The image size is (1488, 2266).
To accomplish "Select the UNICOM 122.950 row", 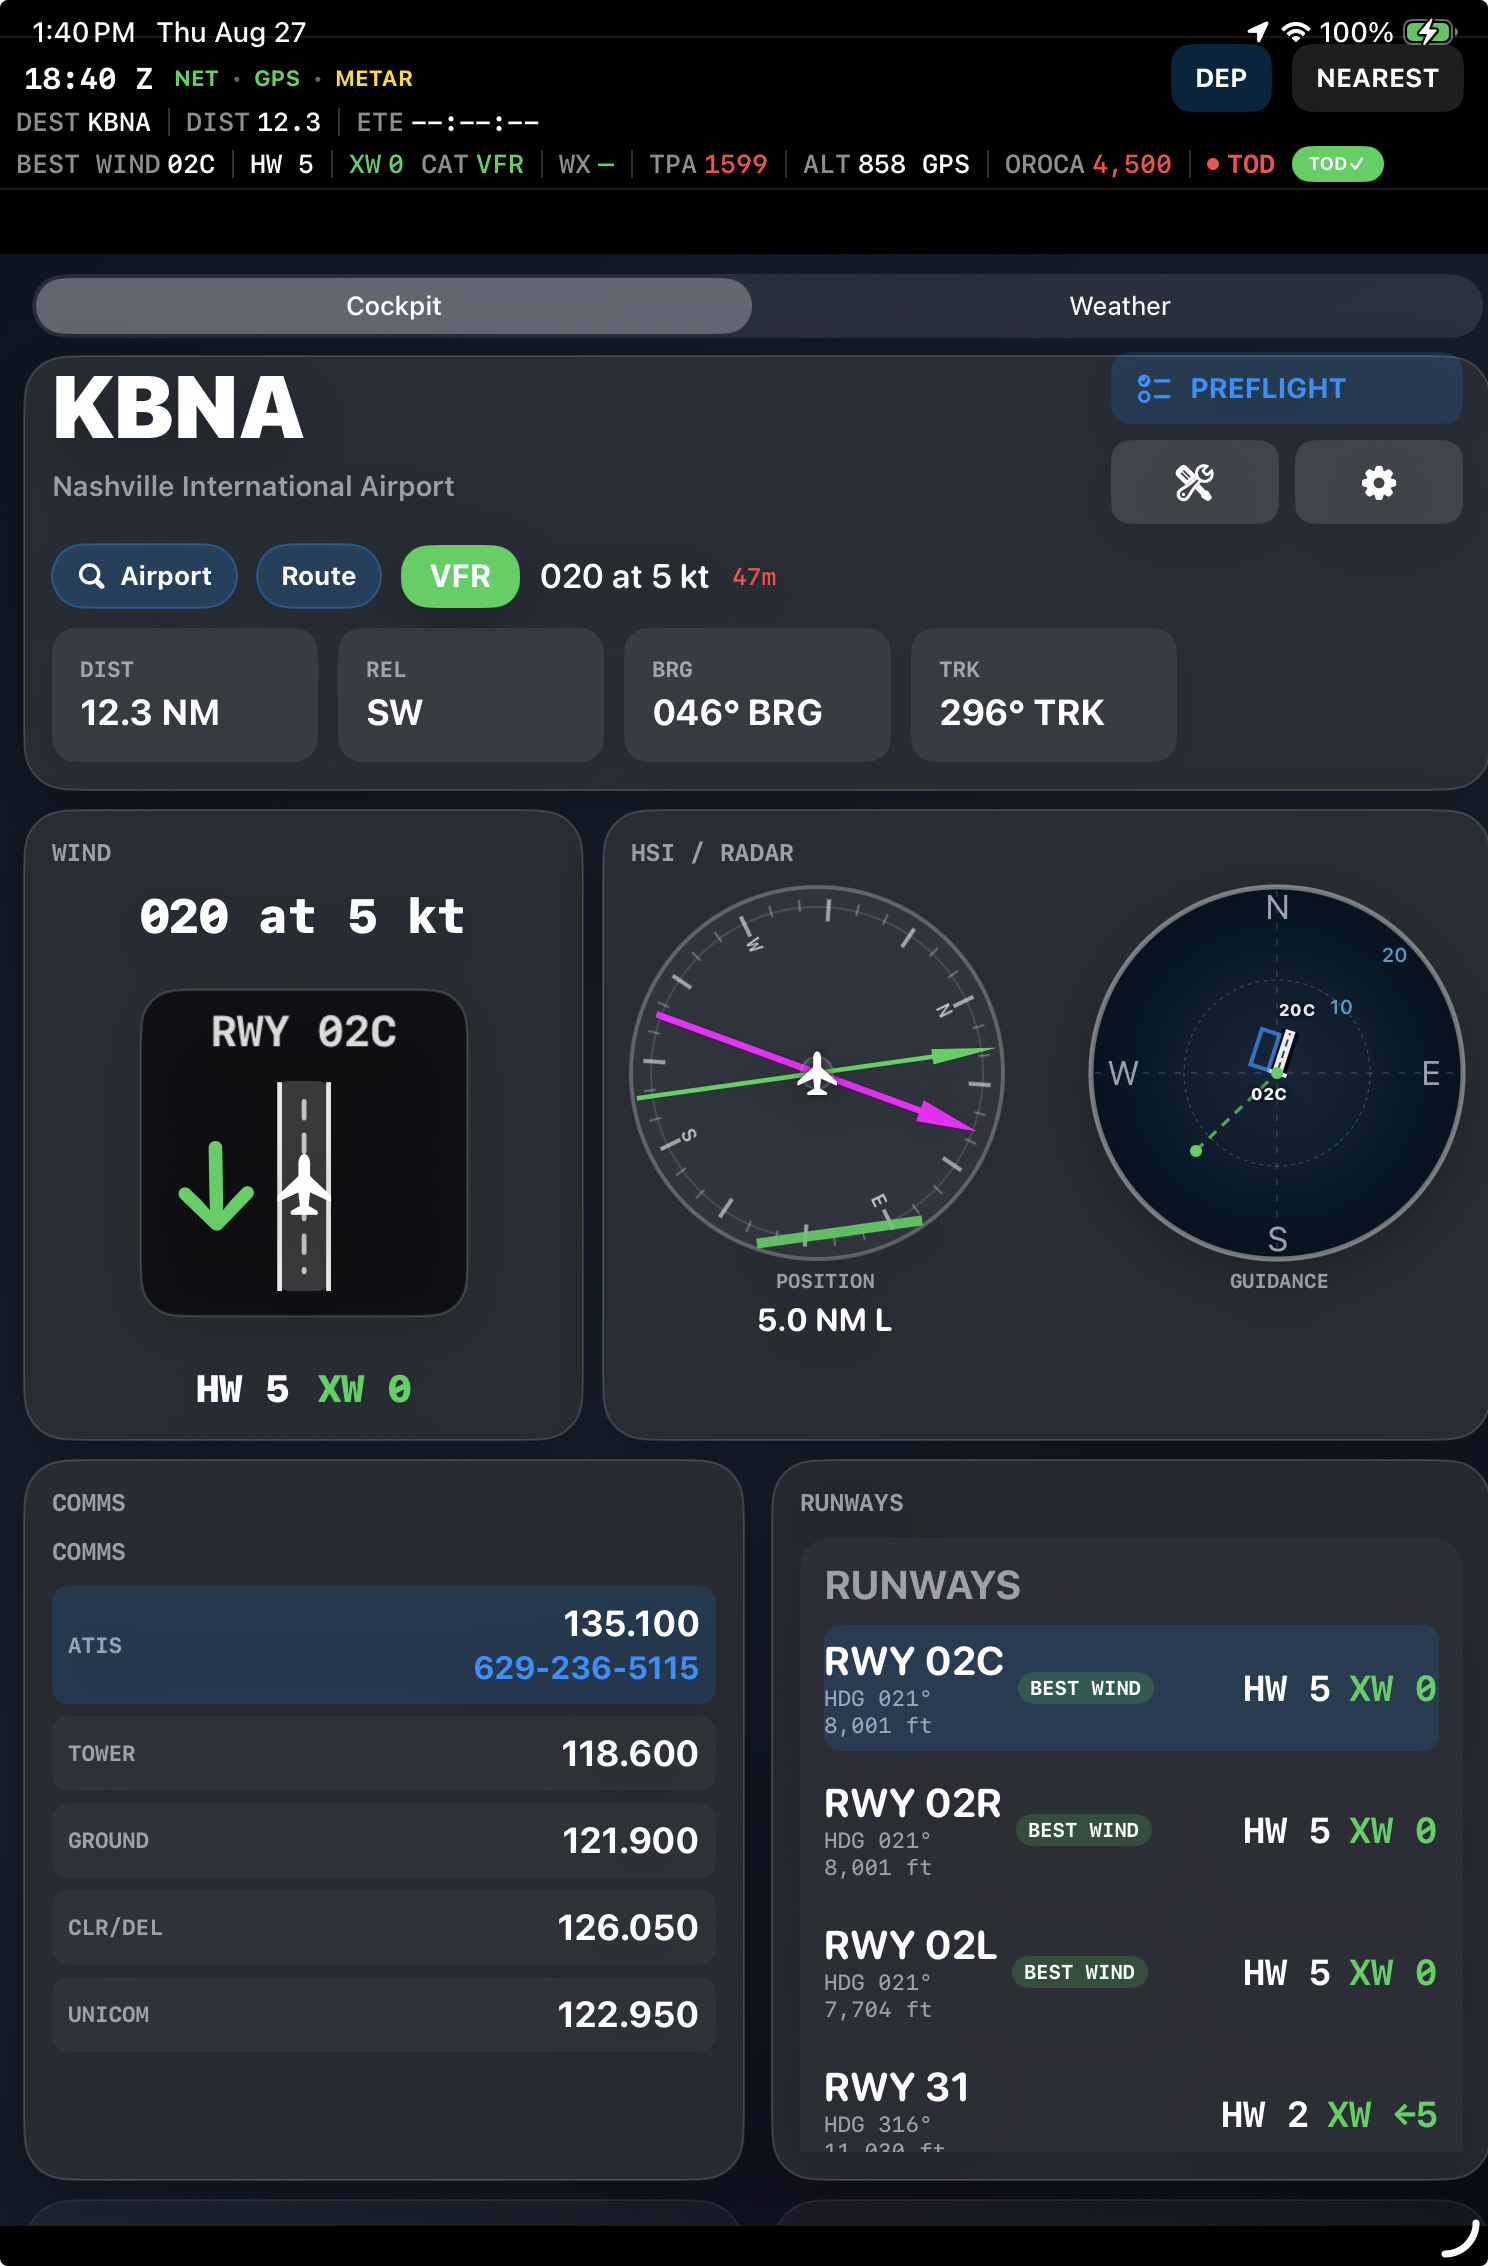I will click(x=384, y=2015).
